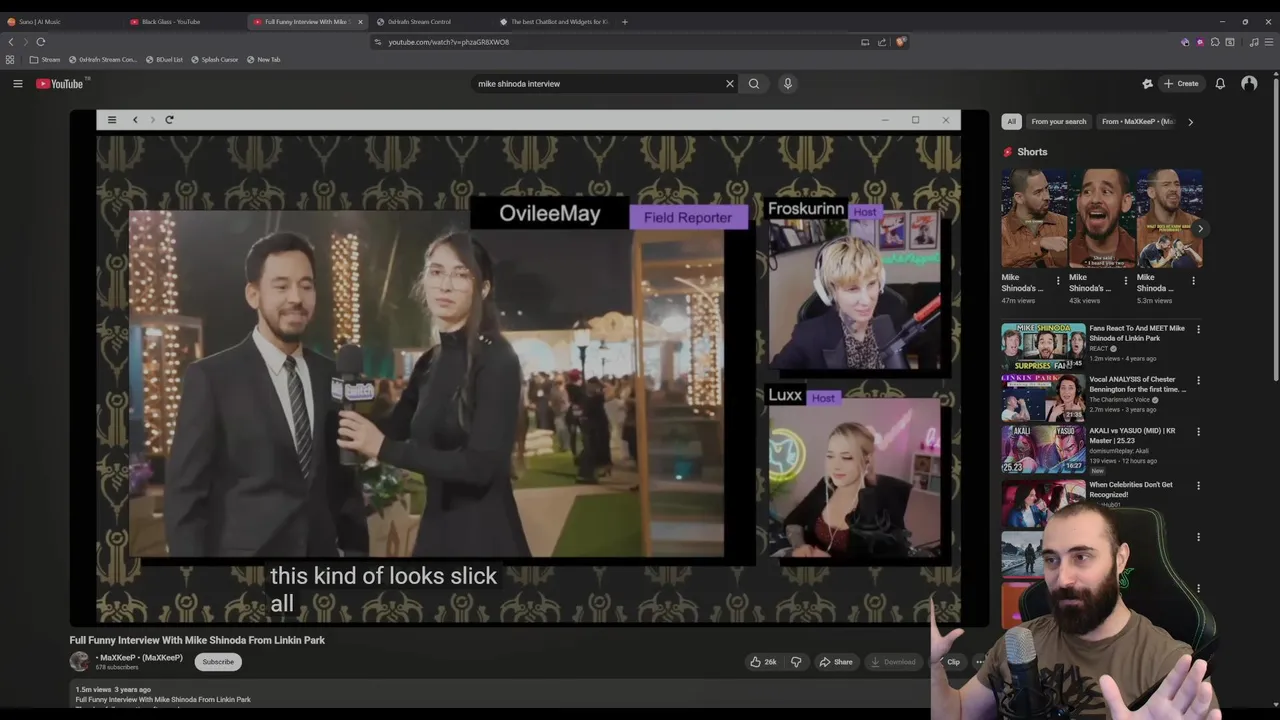Subscribe to the MaXKeeP channel
The height and width of the screenshot is (720, 1280).
pyautogui.click(x=218, y=662)
